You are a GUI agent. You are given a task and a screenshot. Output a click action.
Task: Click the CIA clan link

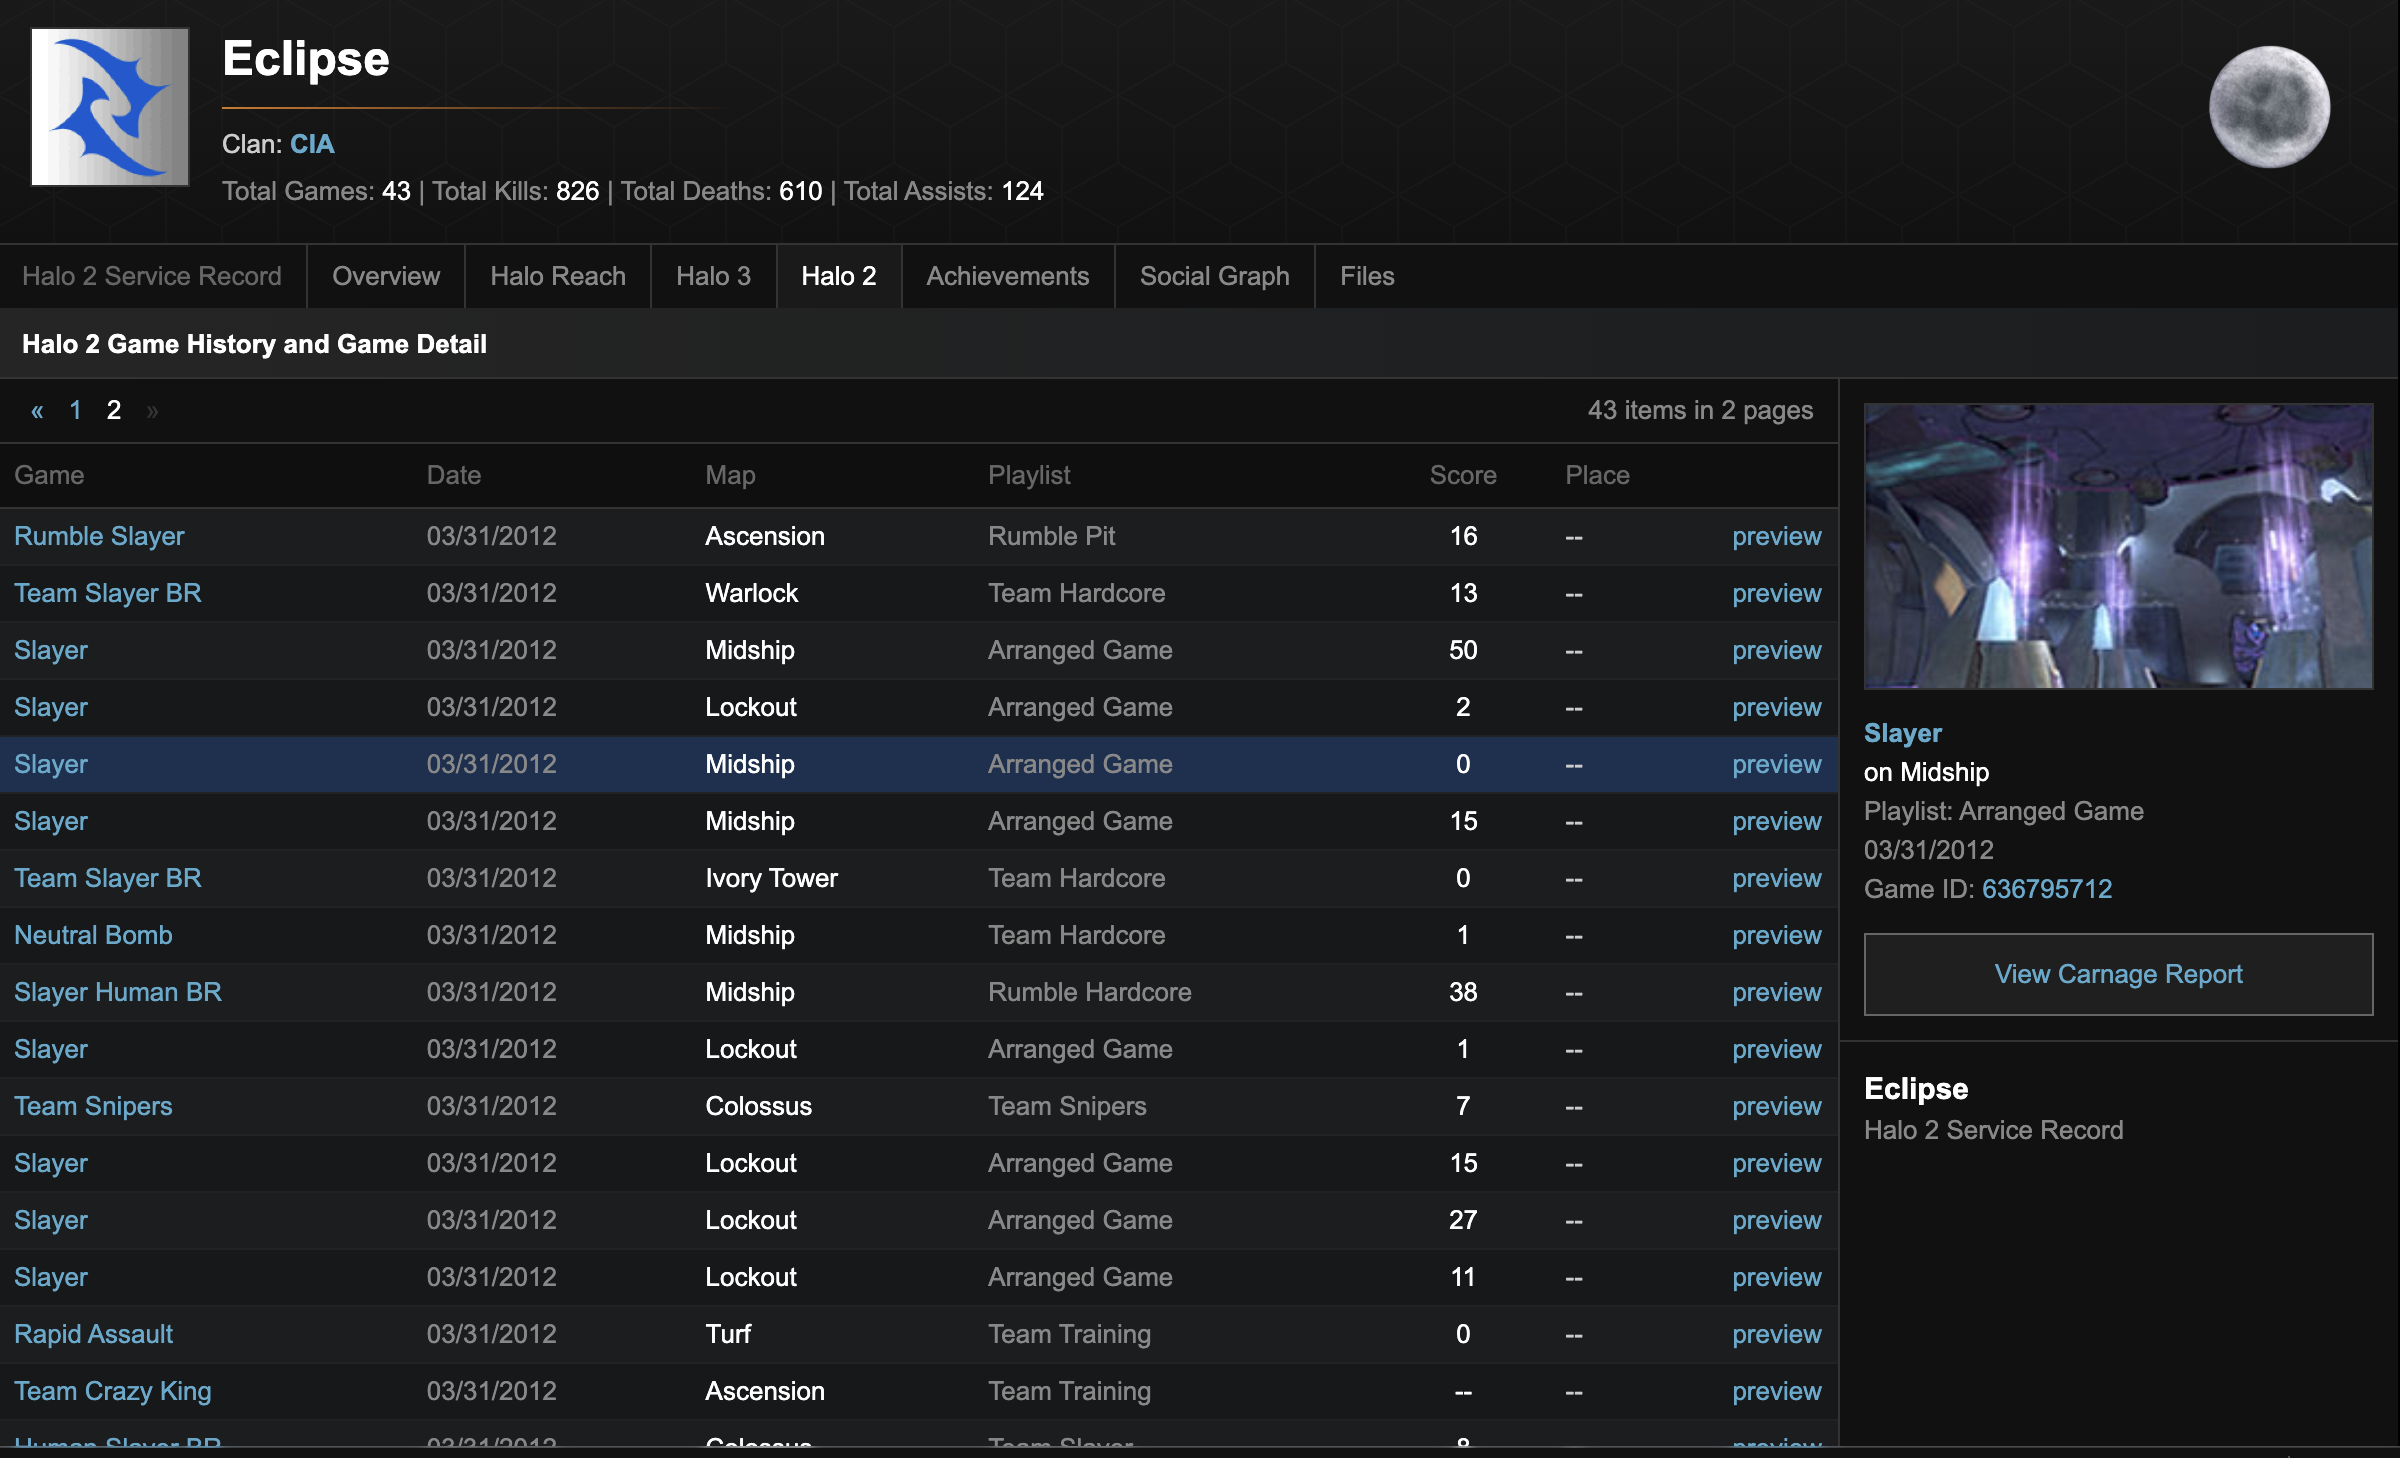(311, 144)
